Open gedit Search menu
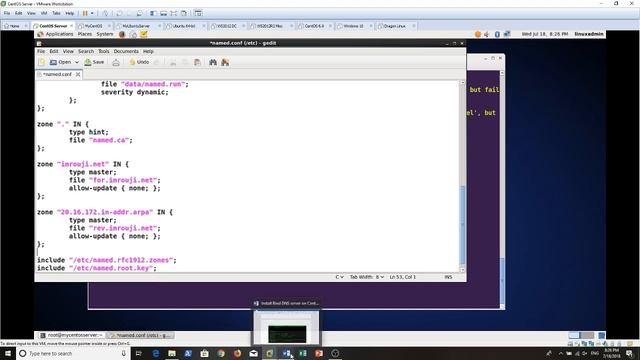Screen dimensions: 640x360 coord(86,51)
